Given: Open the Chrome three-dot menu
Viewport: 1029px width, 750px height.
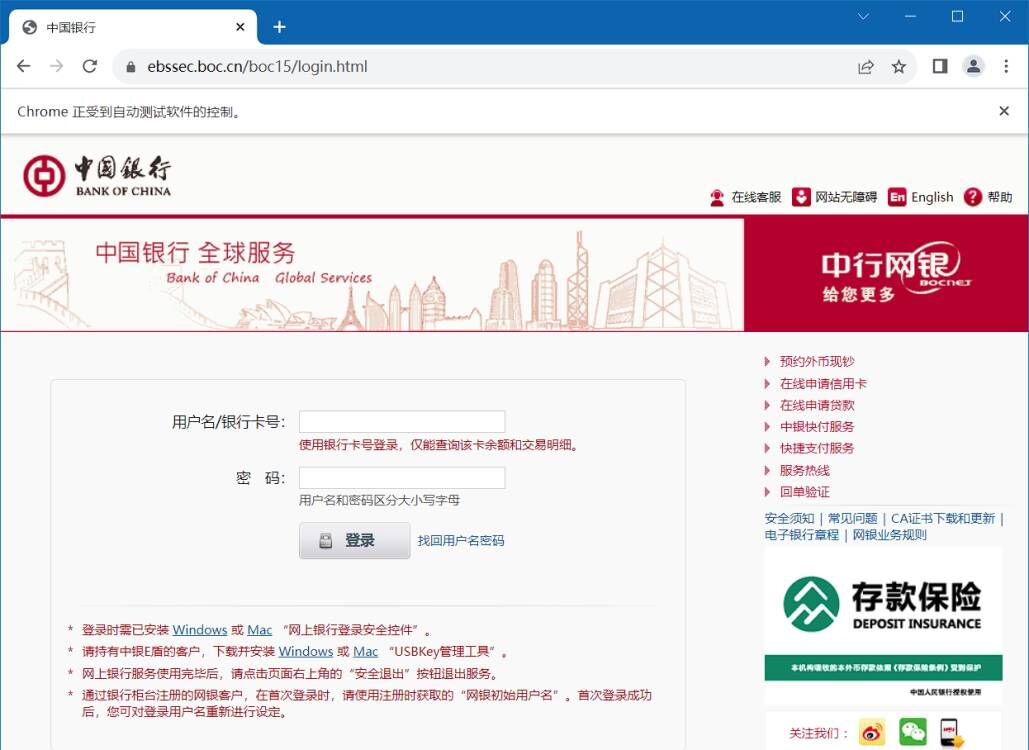Looking at the screenshot, I should click(1006, 66).
